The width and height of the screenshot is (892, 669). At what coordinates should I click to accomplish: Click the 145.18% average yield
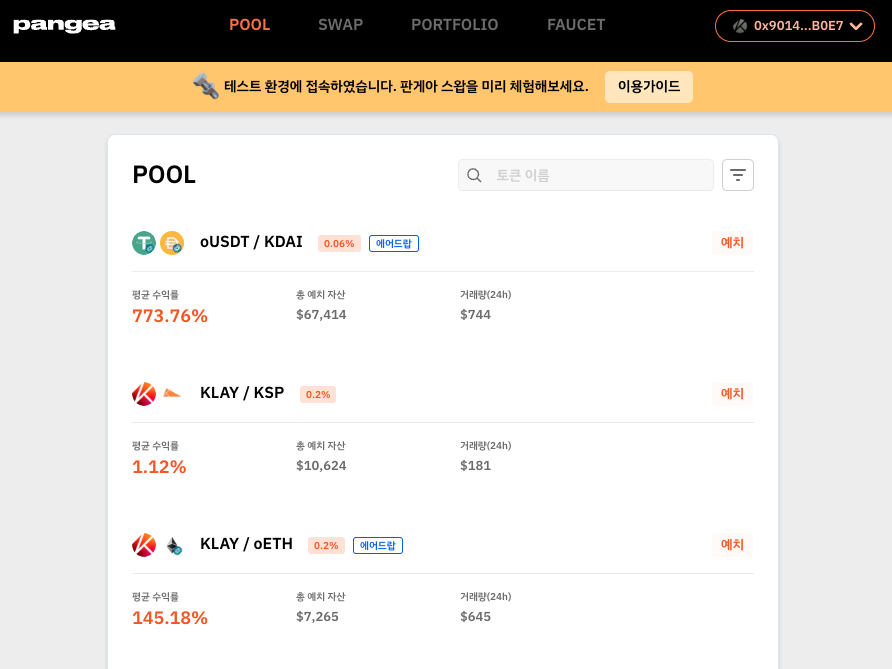170,618
